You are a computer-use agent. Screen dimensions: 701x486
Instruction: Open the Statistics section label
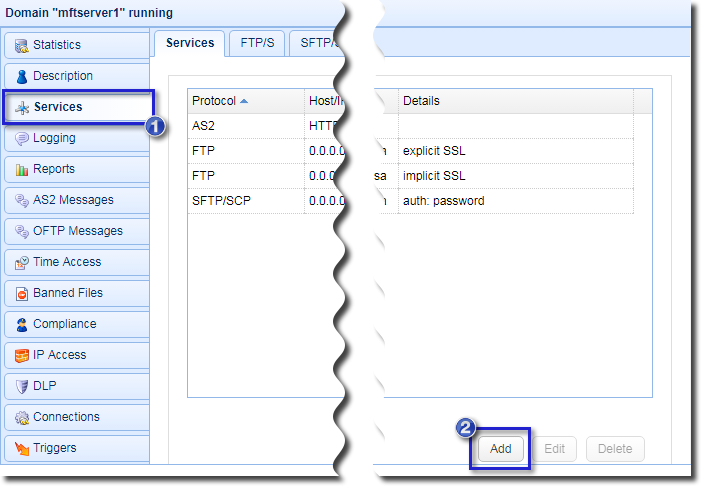coord(57,45)
